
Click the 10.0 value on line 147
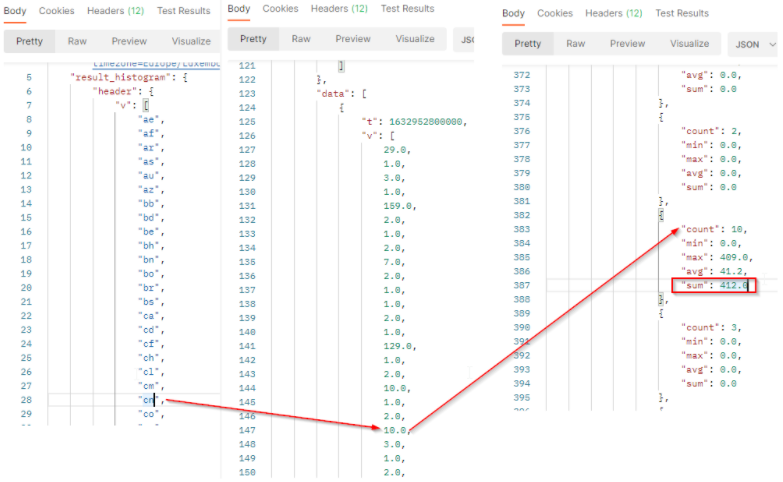(395, 429)
